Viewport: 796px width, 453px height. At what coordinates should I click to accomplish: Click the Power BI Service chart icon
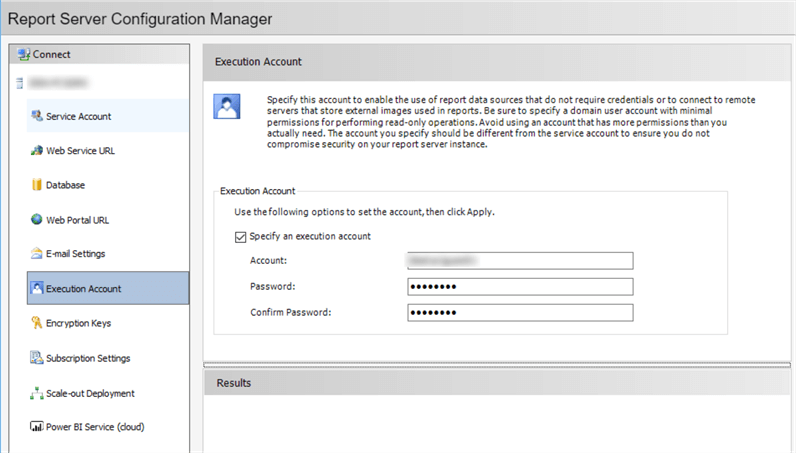[37, 427]
